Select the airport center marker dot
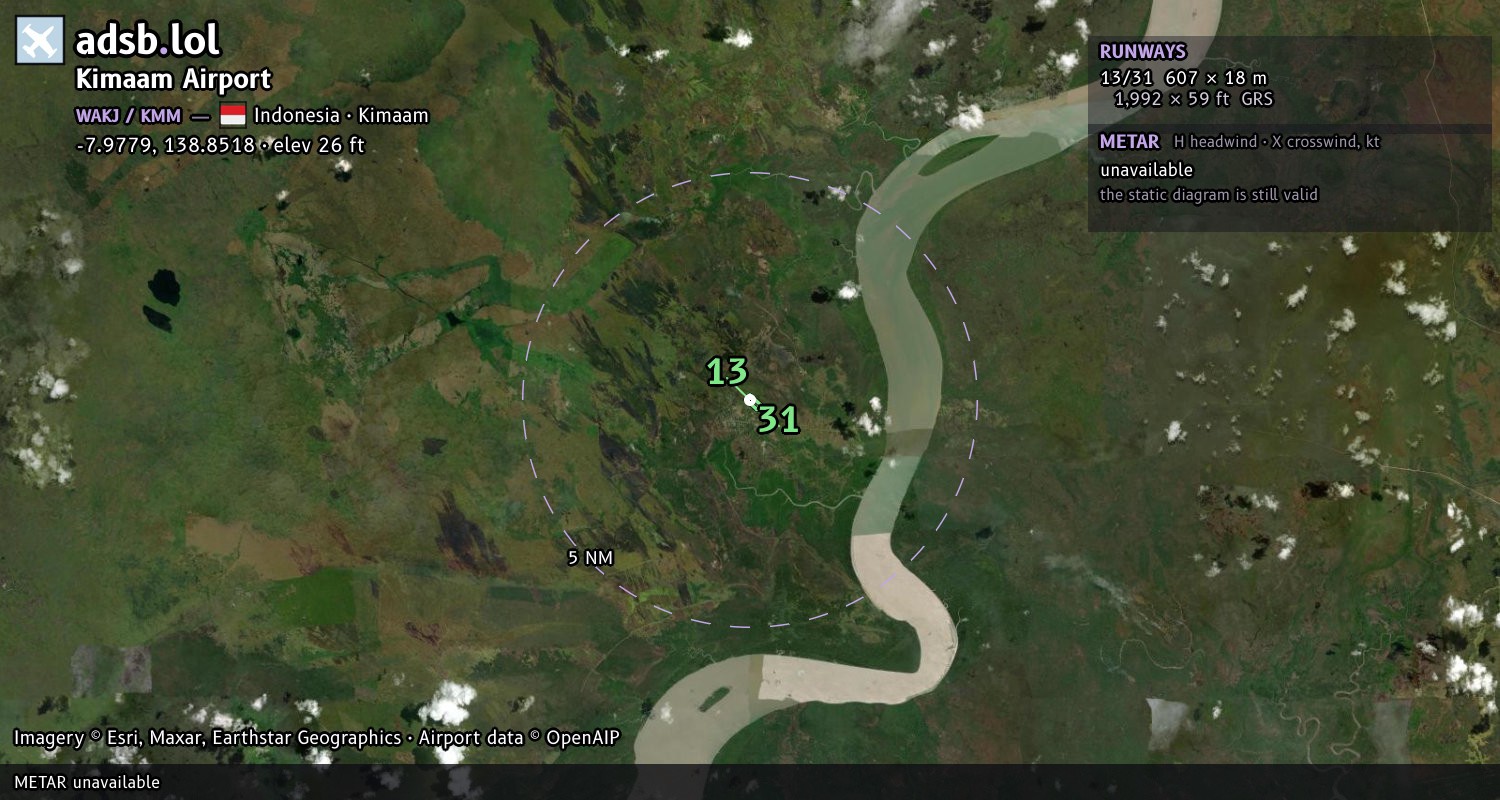Viewport: 1500px width, 800px height. (750, 400)
